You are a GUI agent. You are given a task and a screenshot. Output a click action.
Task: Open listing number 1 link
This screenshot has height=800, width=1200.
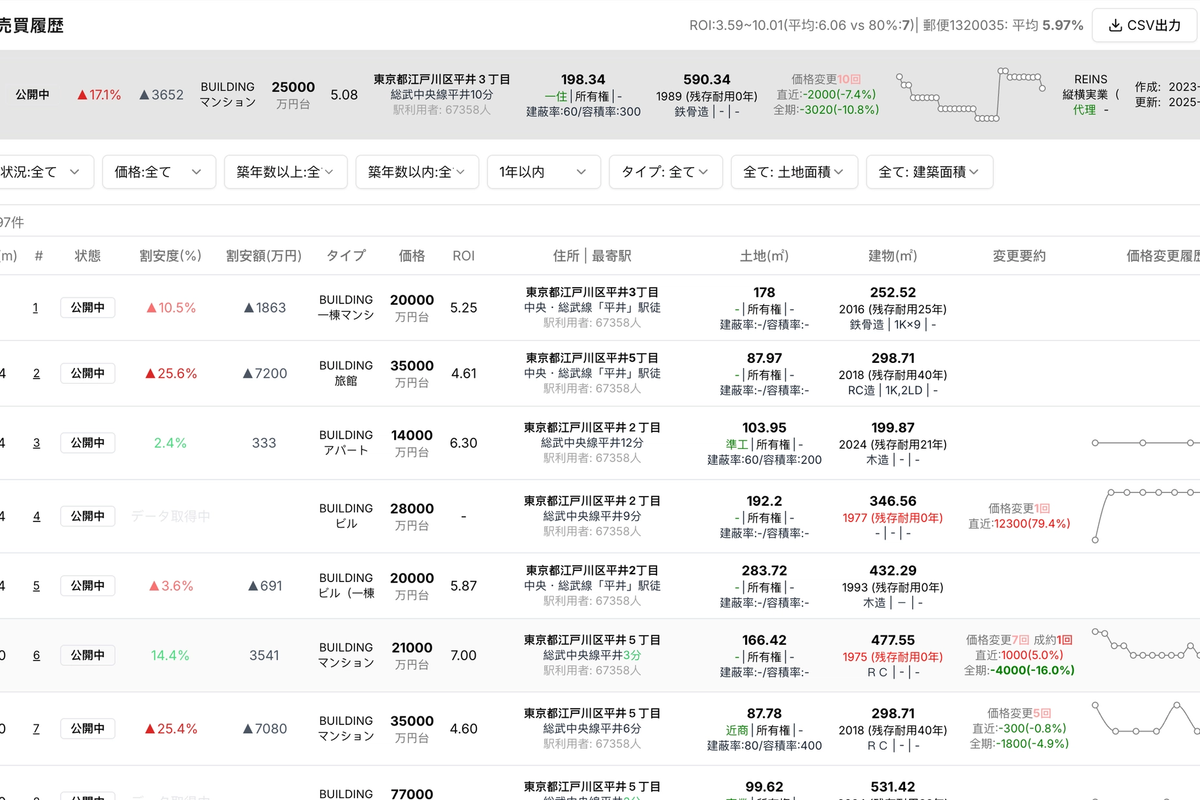point(36,307)
